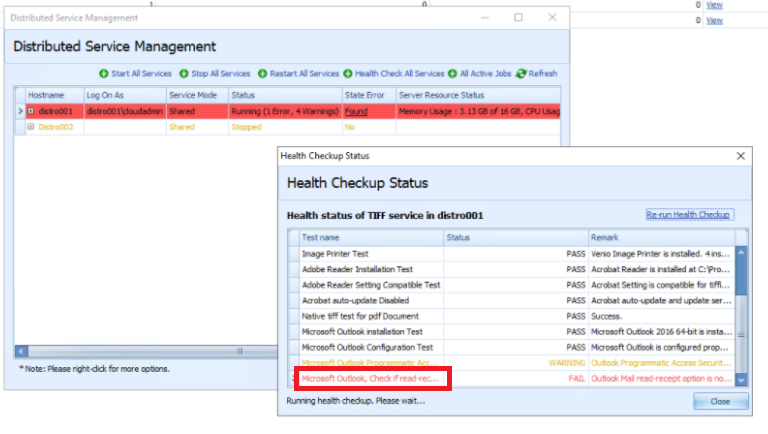Open the second View link in background window
768x434 pixels.
coord(715,21)
